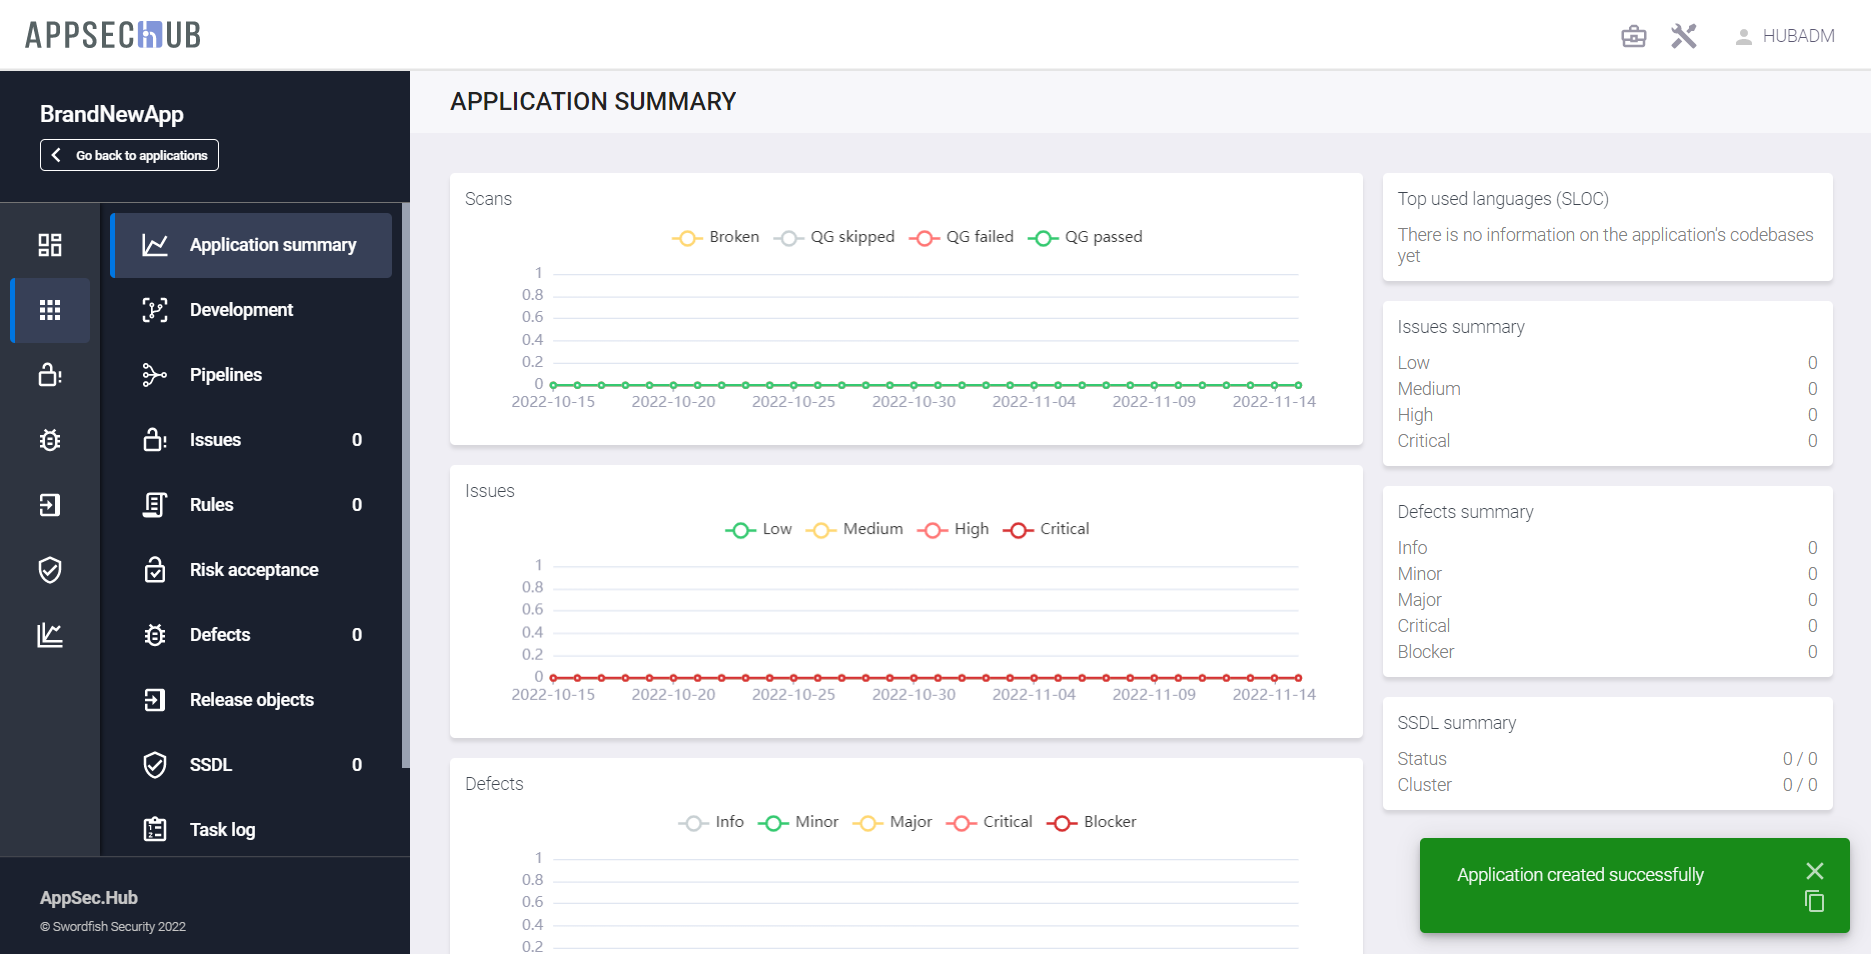Click Go back to applications button

point(129,155)
